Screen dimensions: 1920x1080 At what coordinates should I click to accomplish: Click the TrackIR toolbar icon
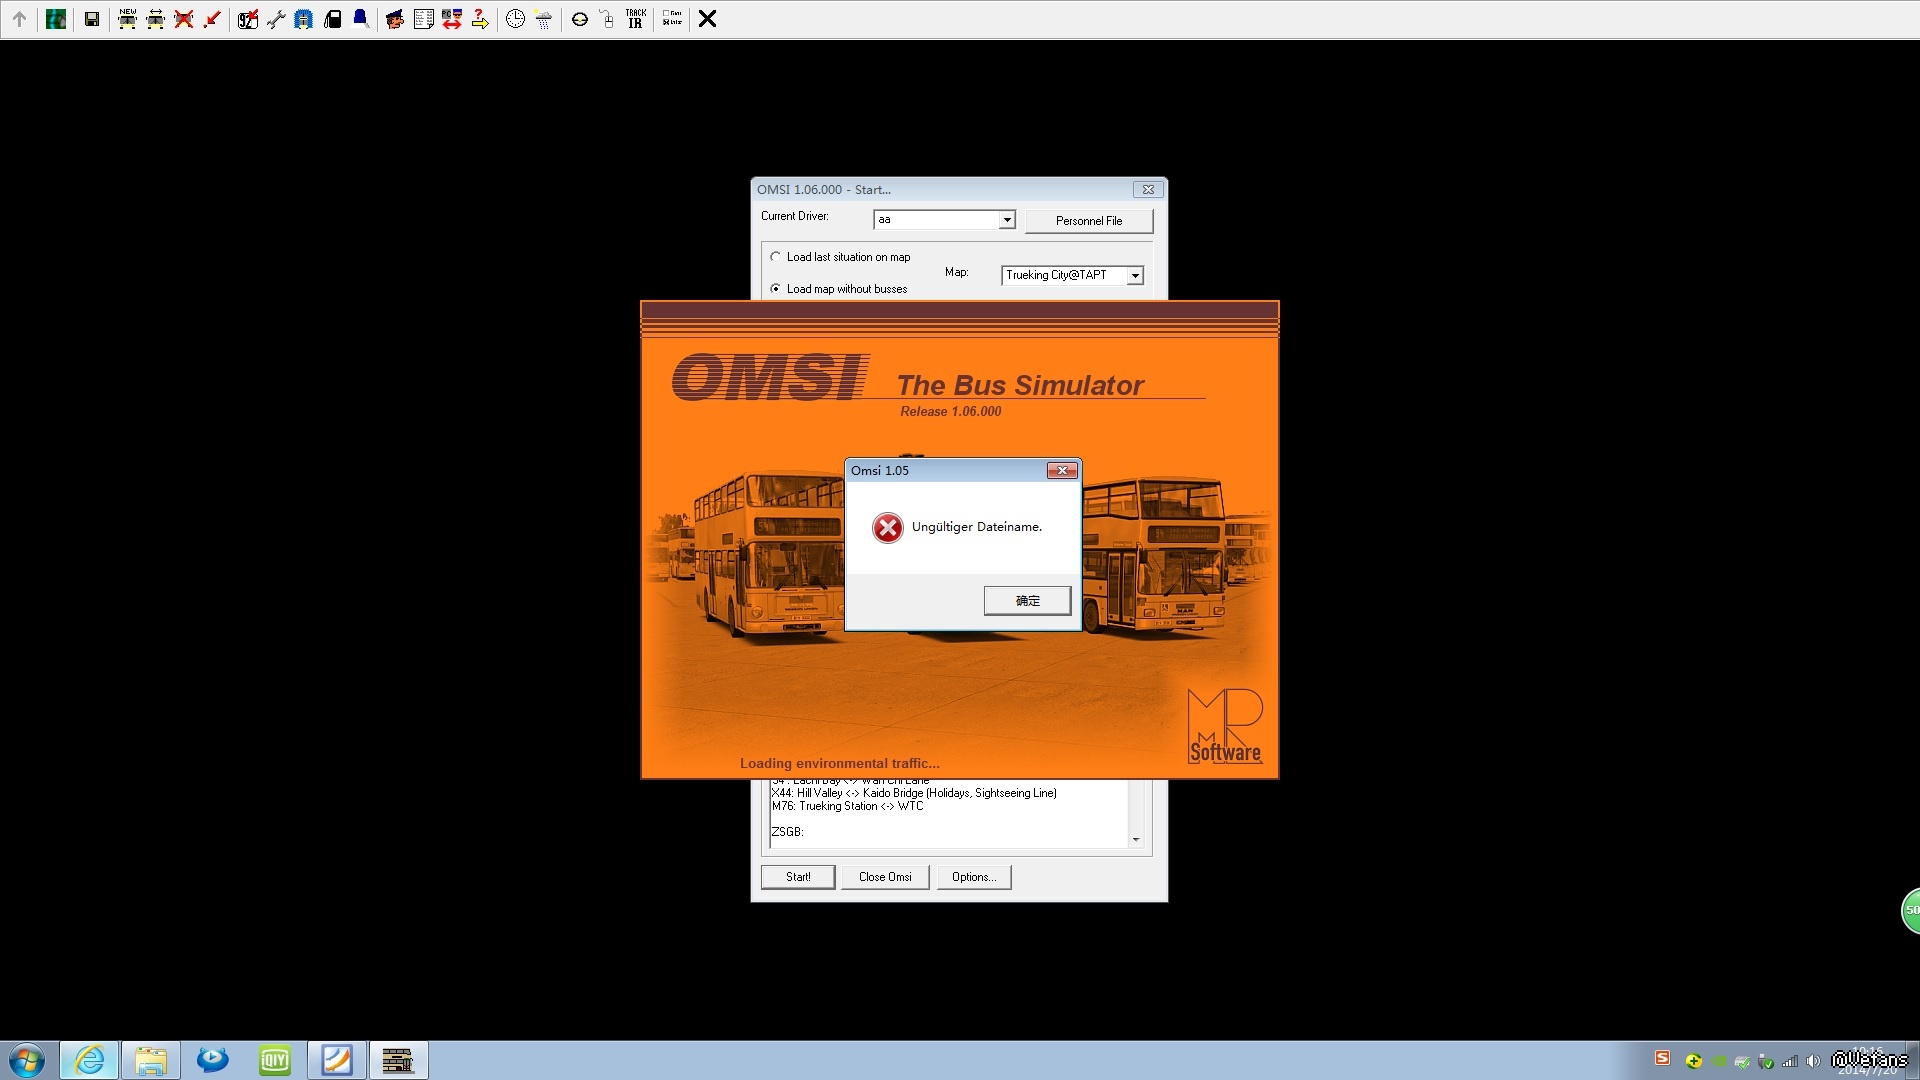point(635,19)
